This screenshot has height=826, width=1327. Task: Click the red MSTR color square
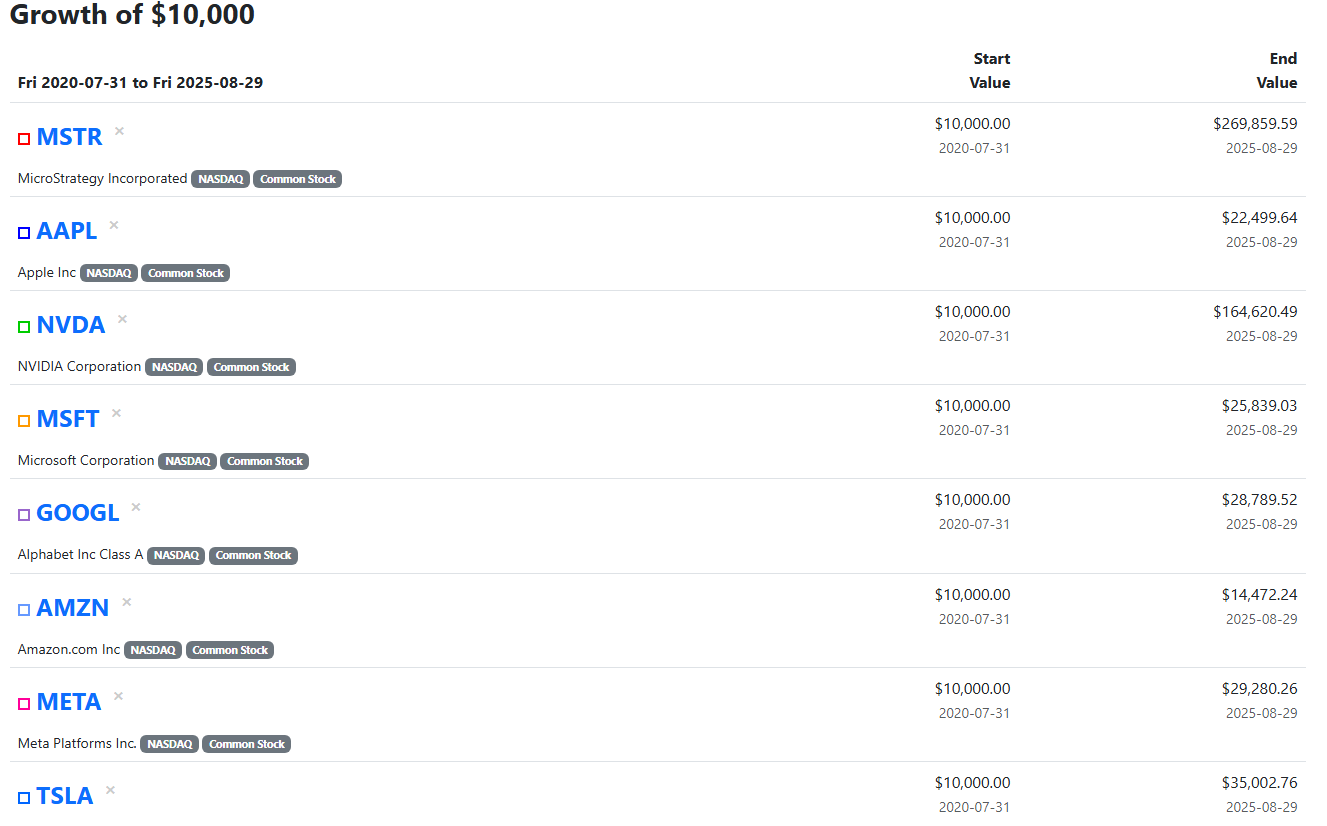[24, 139]
